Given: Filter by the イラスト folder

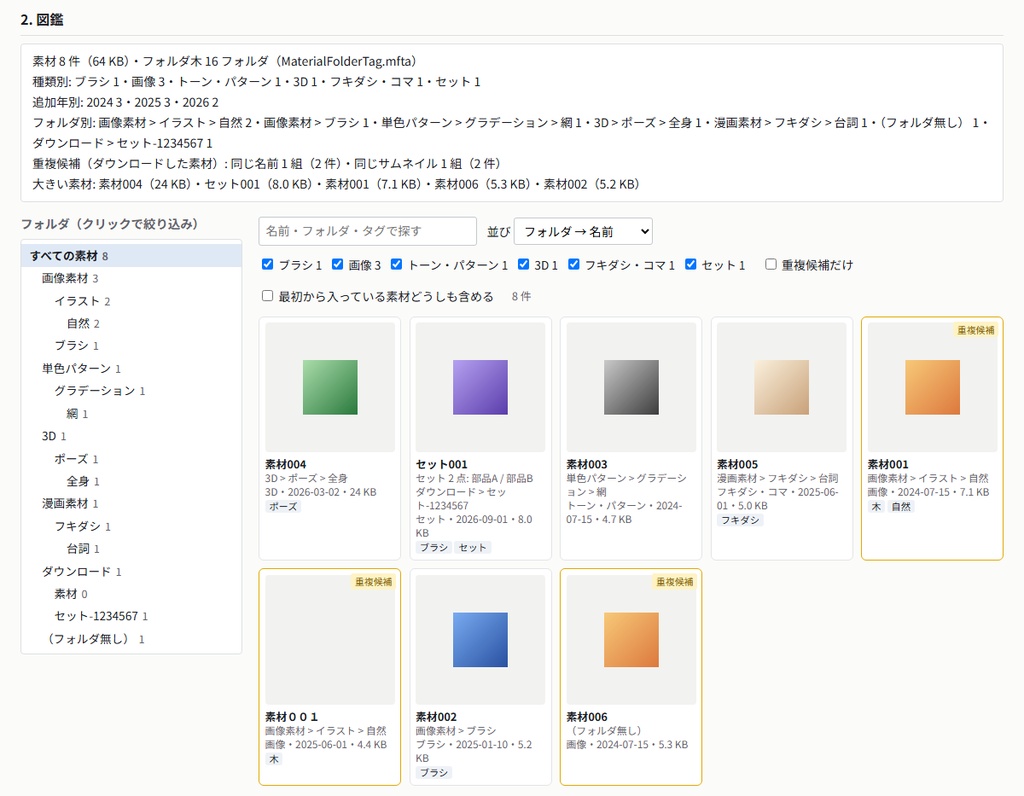Looking at the screenshot, I should (131, 300).
